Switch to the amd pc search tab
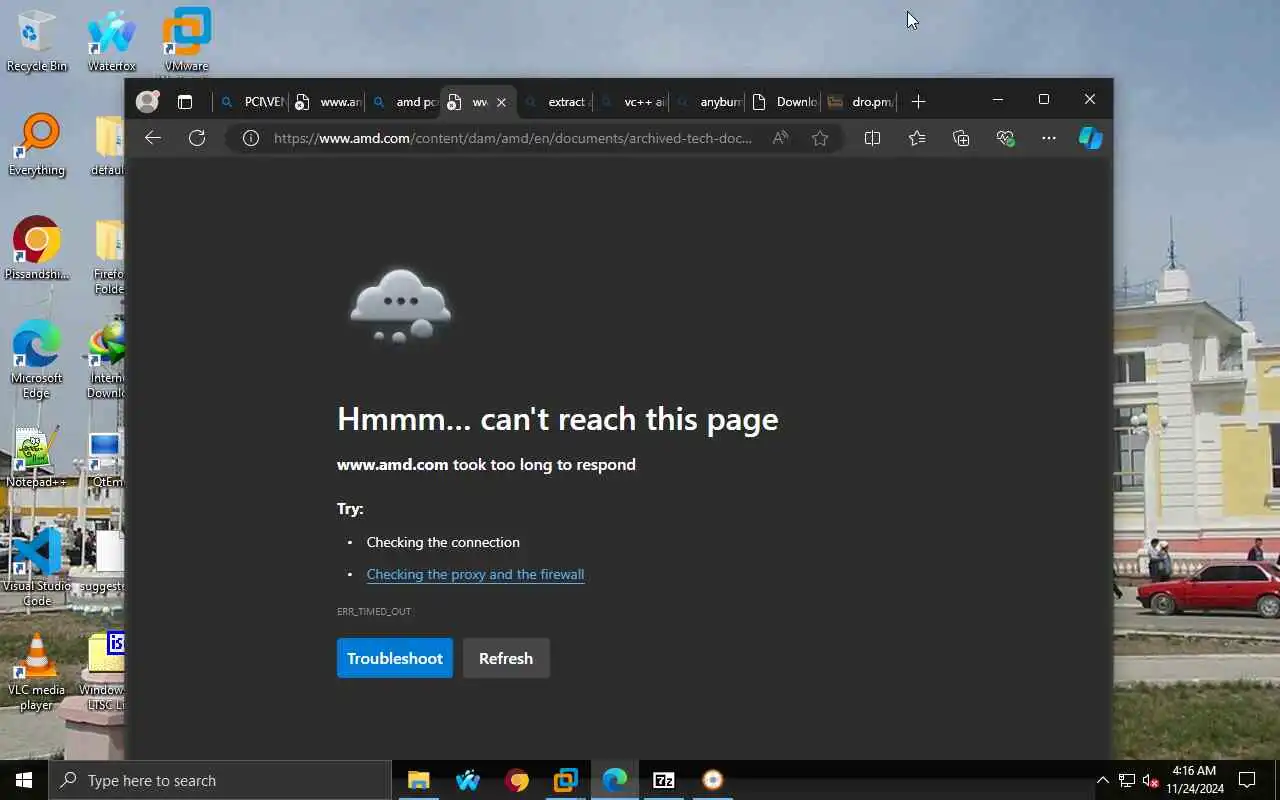1280x800 pixels. tap(404, 102)
